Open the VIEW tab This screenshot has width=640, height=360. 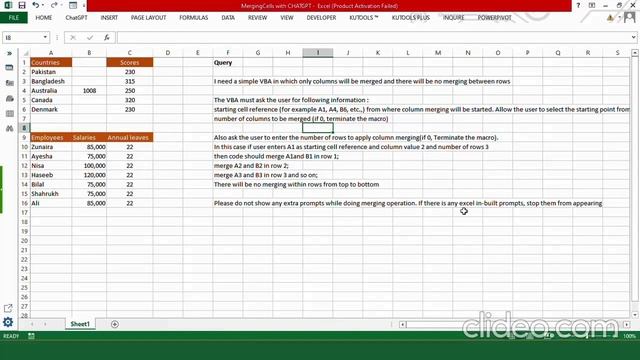(287, 18)
